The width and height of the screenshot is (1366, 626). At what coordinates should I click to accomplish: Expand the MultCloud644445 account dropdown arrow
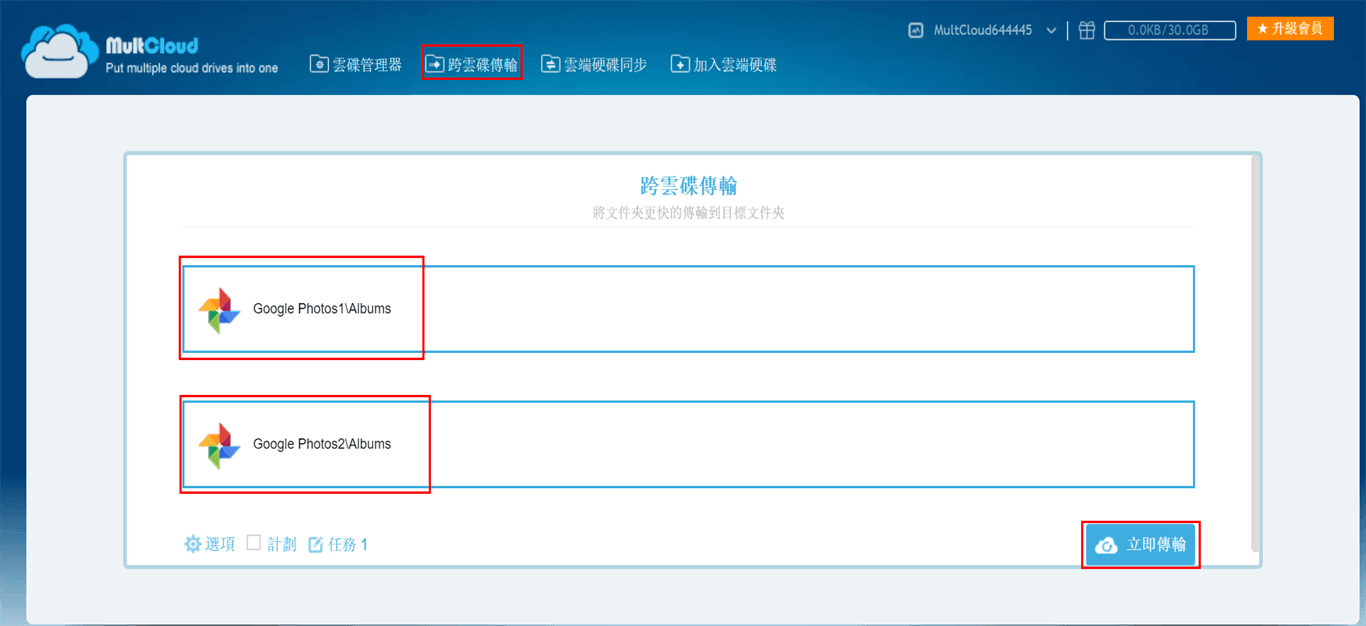(1051, 31)
